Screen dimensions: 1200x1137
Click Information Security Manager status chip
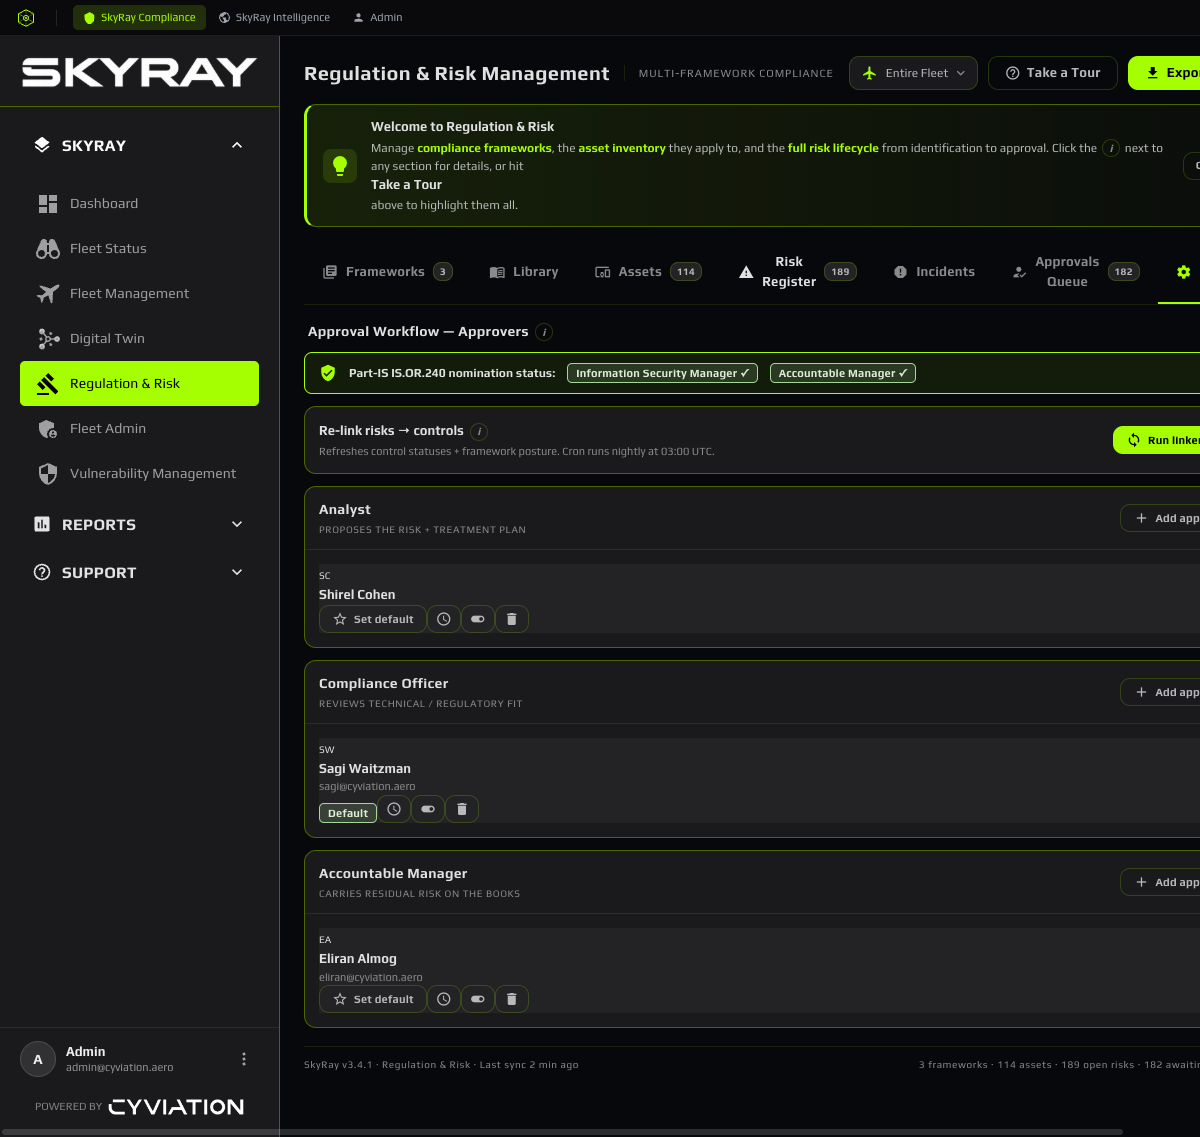662,373
